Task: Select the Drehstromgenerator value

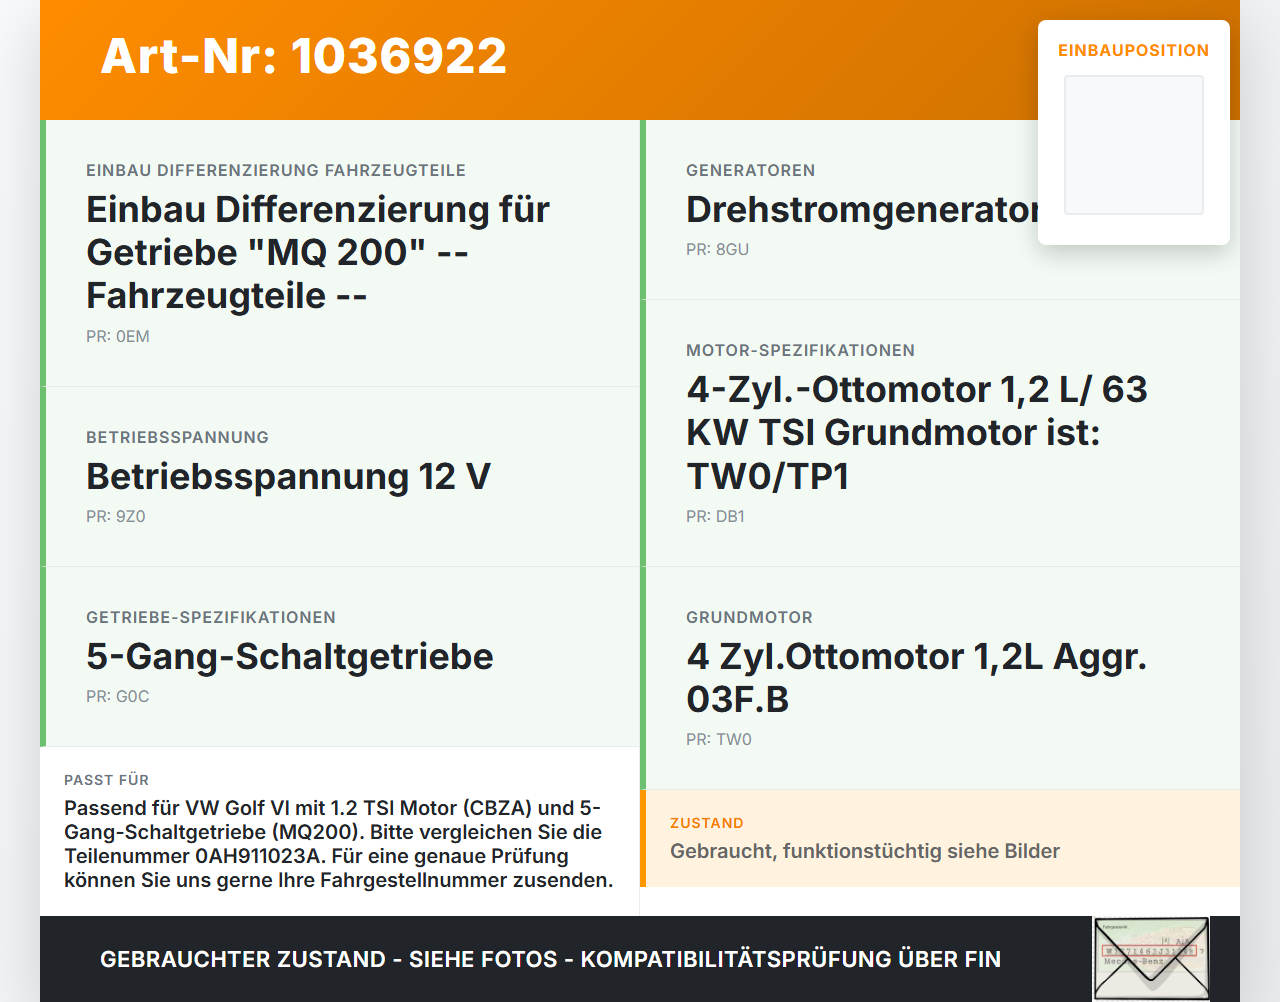Action: click(x=863, y=209)
